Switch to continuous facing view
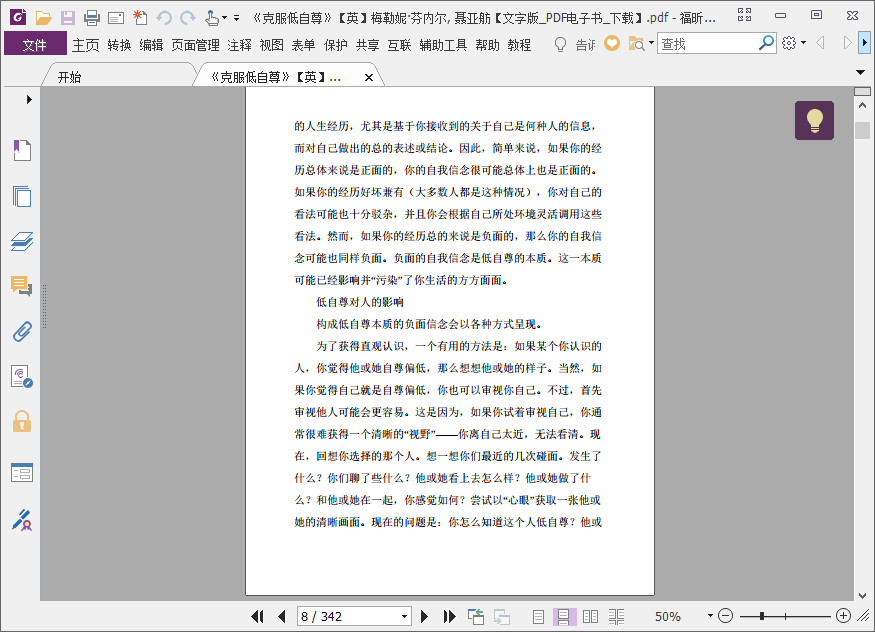 617,616
